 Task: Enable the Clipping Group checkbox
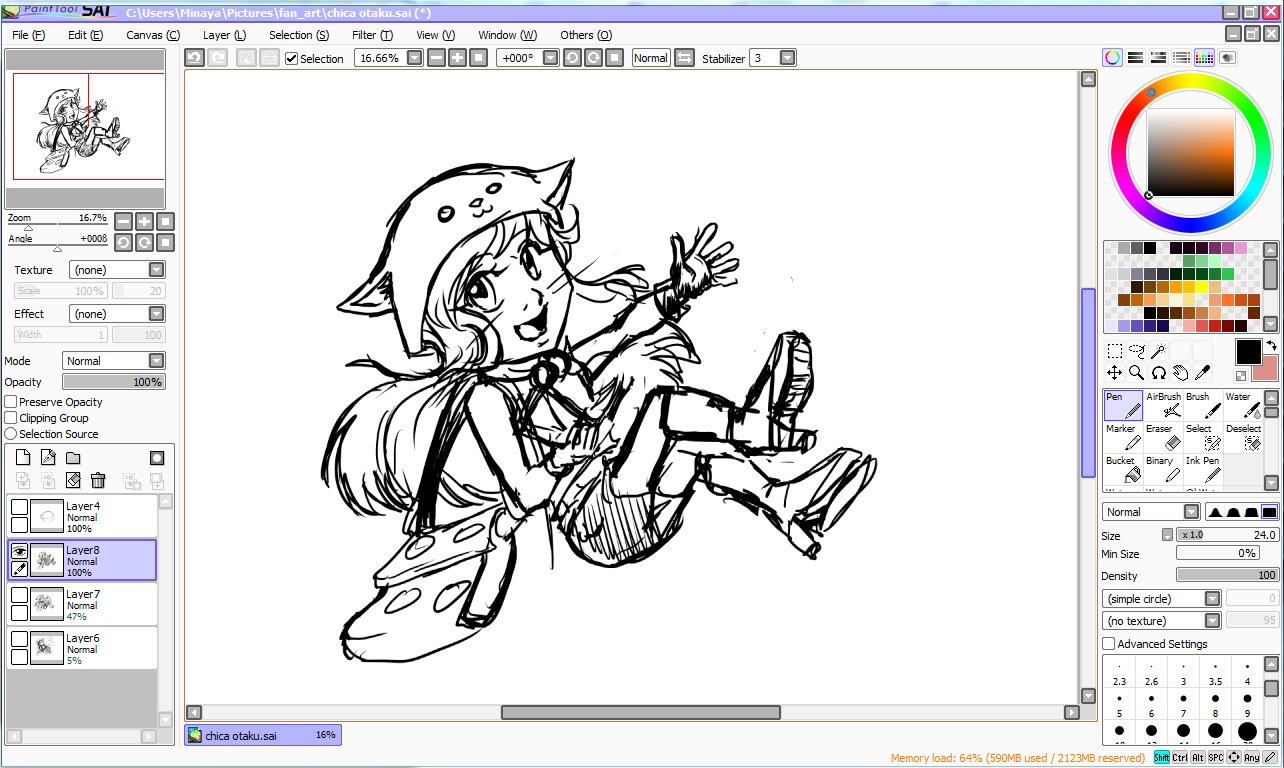(11, 418)
